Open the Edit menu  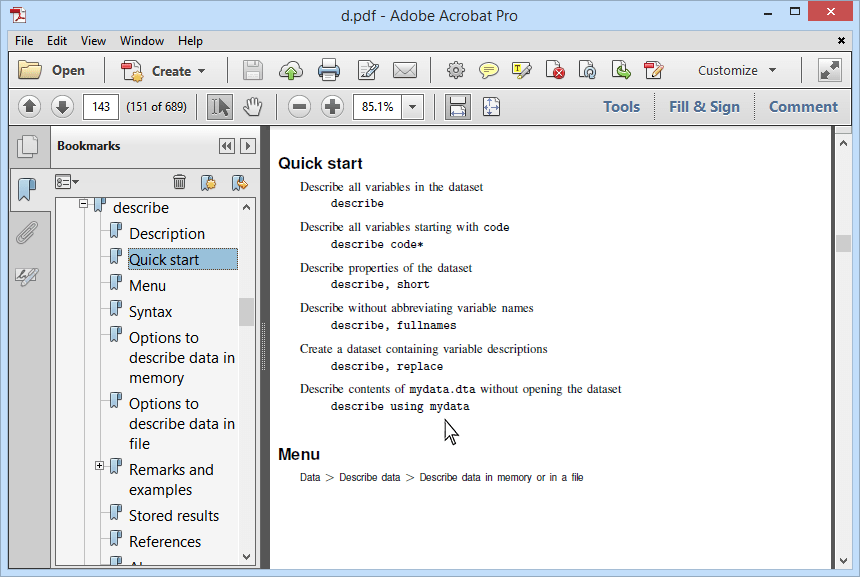pos(56,41)
